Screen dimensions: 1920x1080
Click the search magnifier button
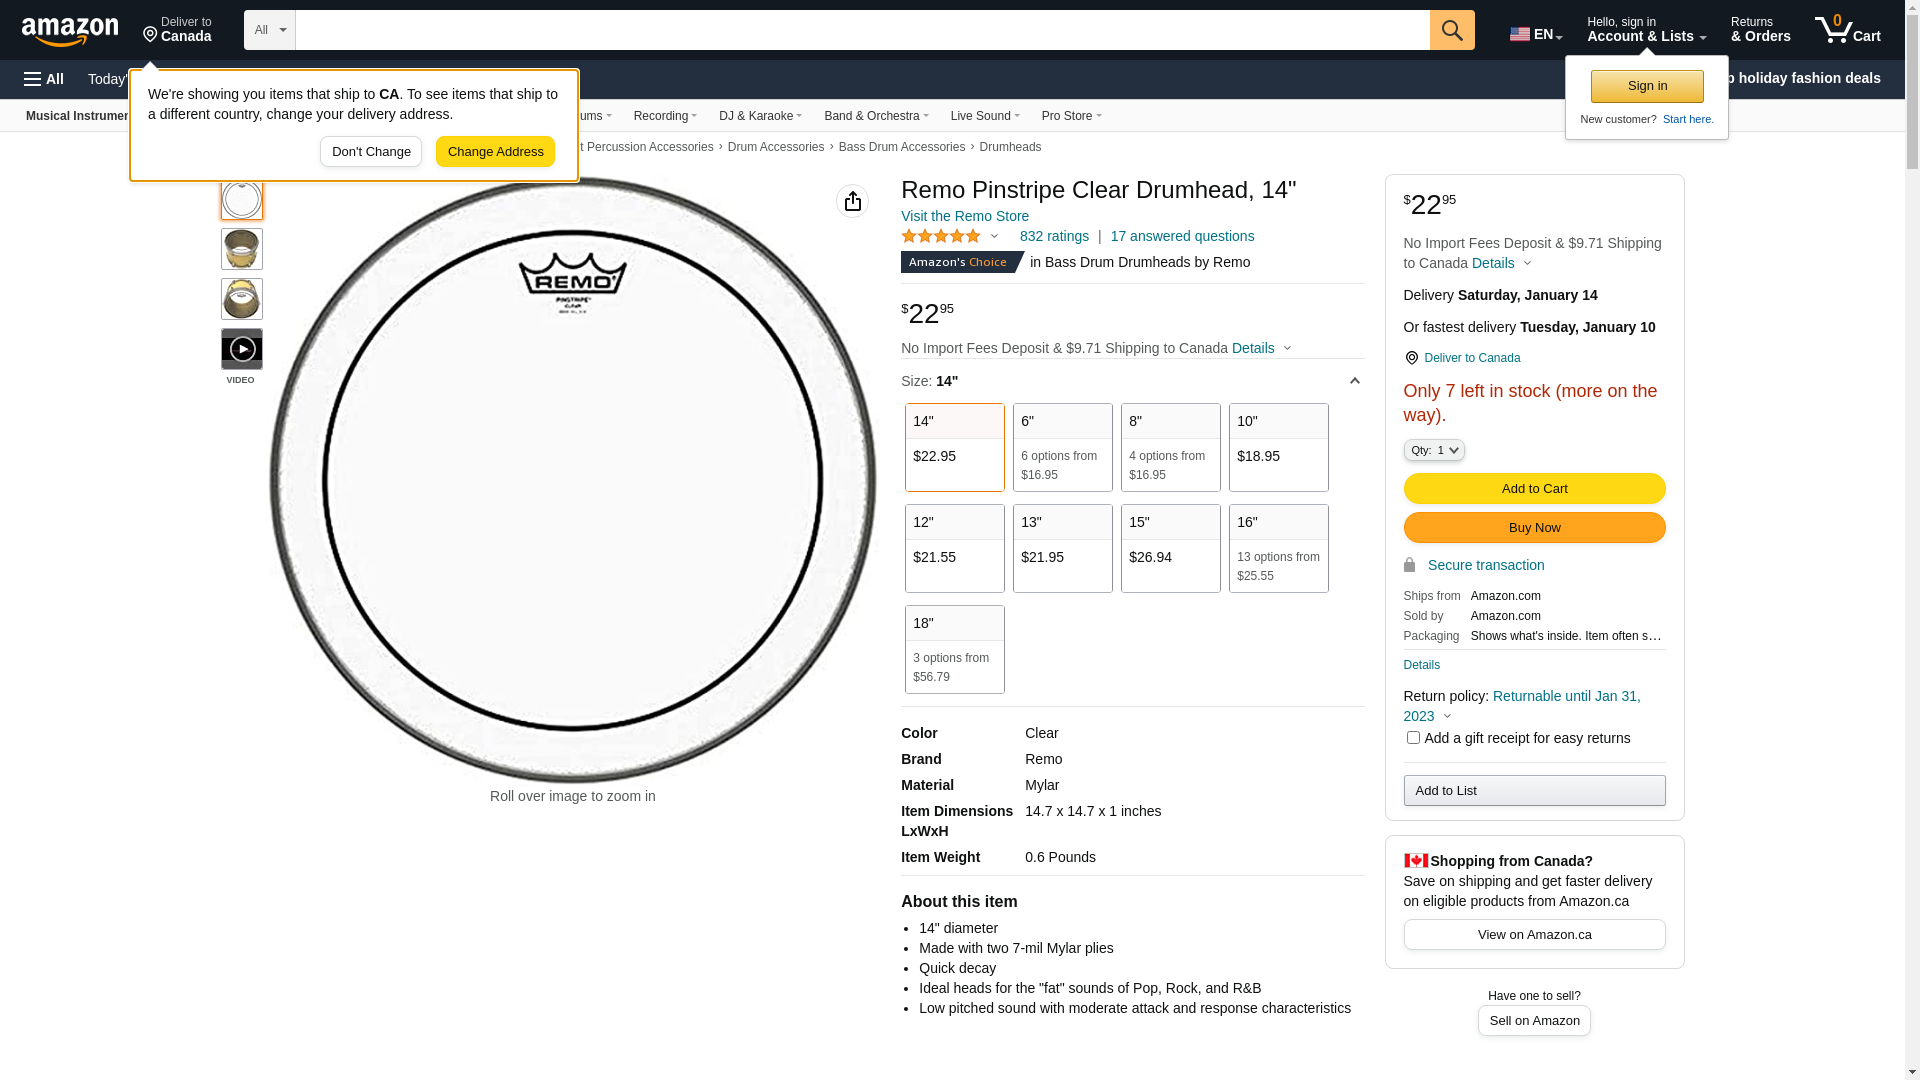click(1451, 30)
